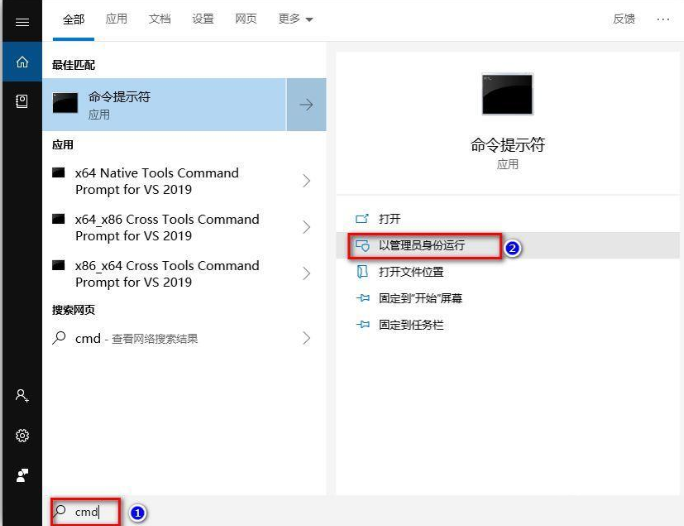Click the 打开文件位置 folder icon
The width and height of the screenshot is (684, 526).
pos(362,272)
